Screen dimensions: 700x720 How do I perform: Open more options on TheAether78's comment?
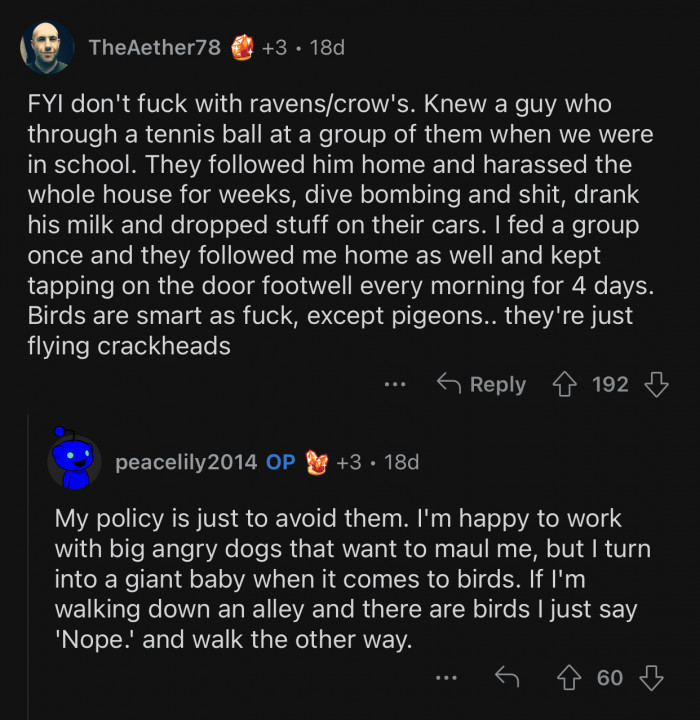click(396, 384)
